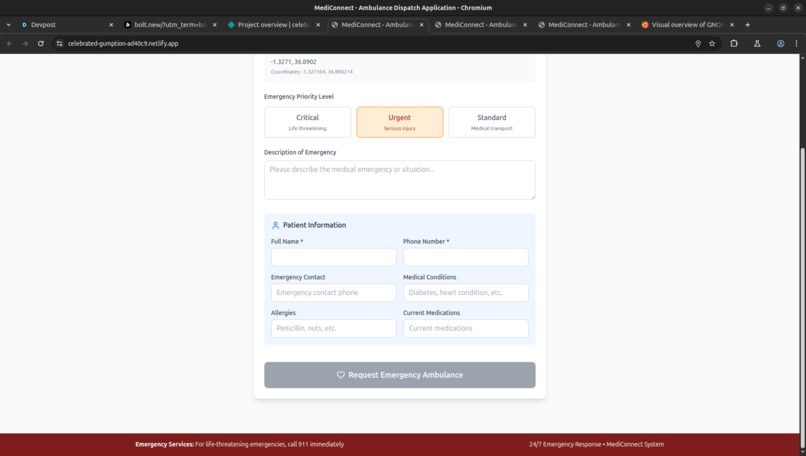
Task: Click the Emergency Services footer notice
Action: coord(240,444)
